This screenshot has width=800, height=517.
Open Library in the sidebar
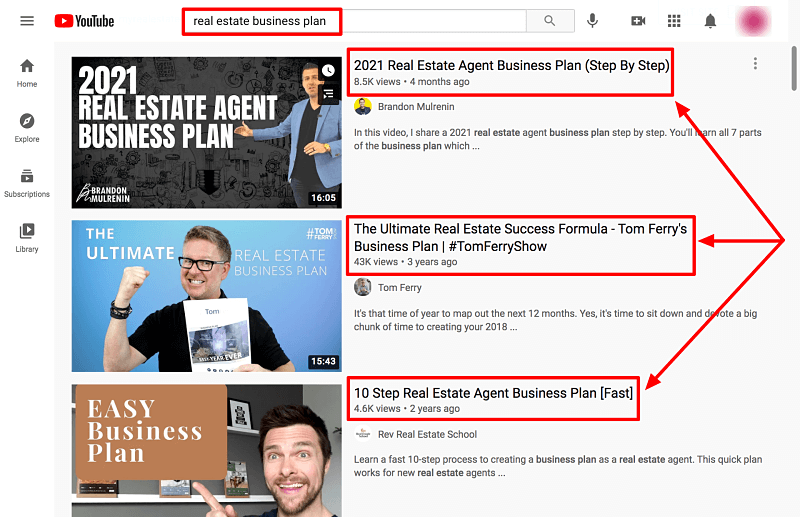click(x=27, y=238)
